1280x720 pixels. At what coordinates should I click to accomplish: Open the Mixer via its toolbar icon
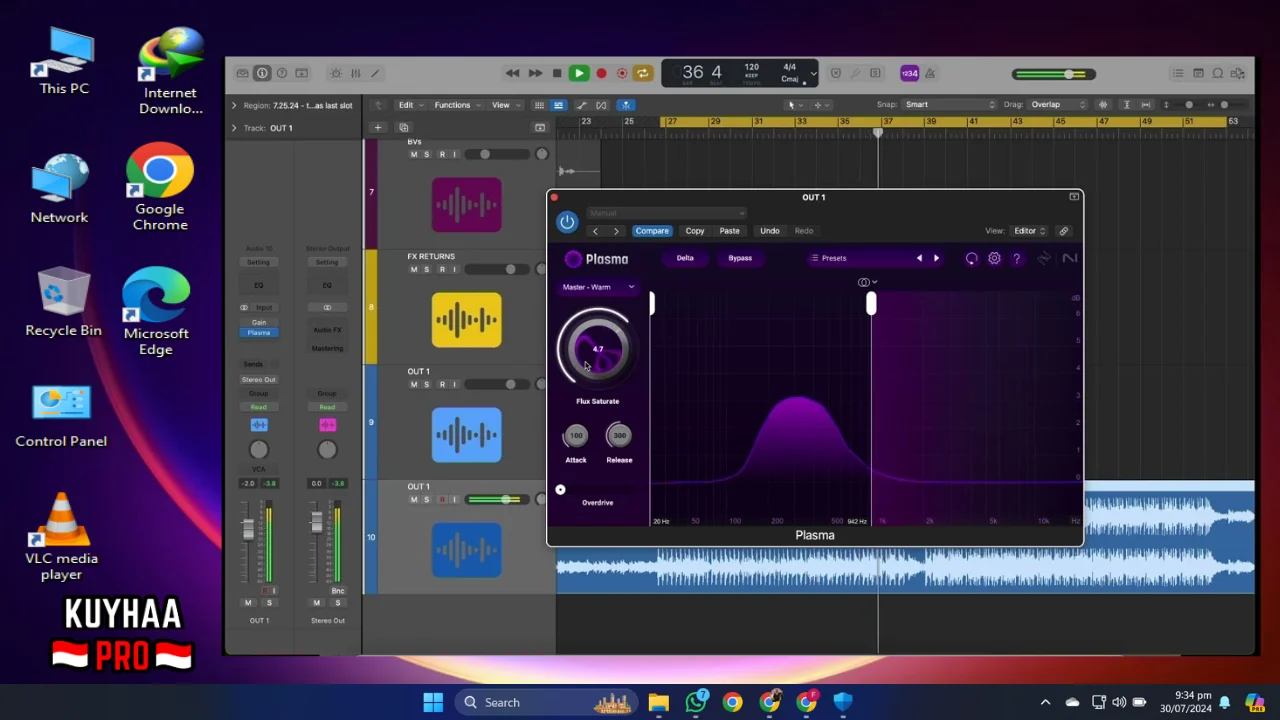pyautogui.click(x=355, y=73)
